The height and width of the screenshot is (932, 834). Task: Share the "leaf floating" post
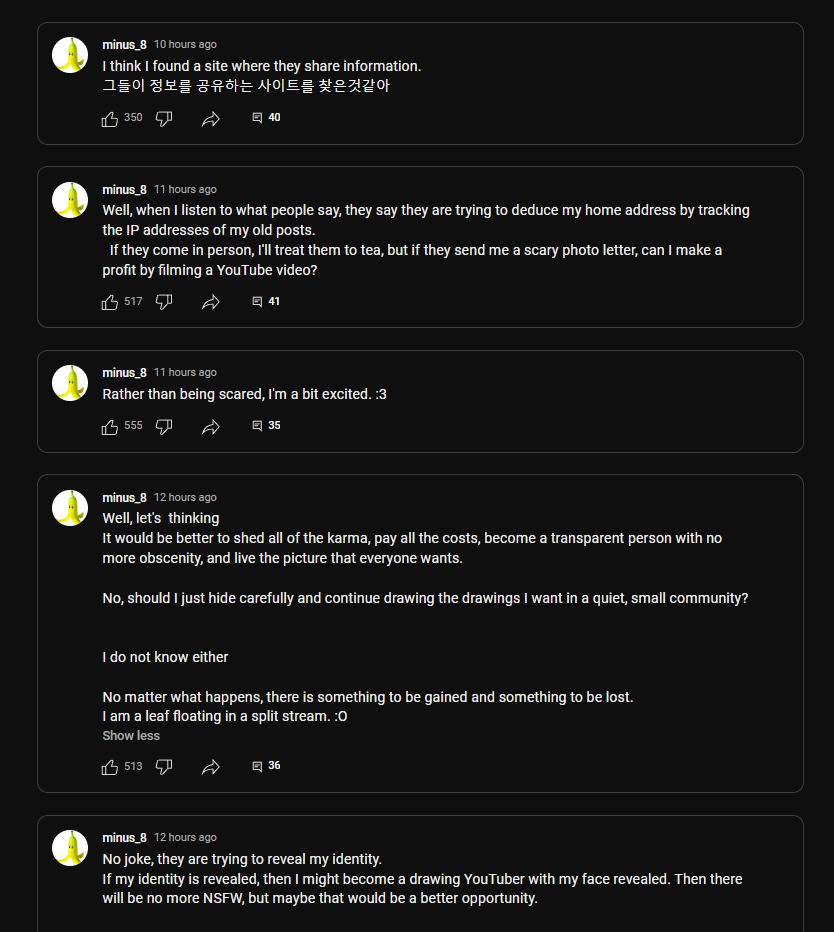(210, 767)
